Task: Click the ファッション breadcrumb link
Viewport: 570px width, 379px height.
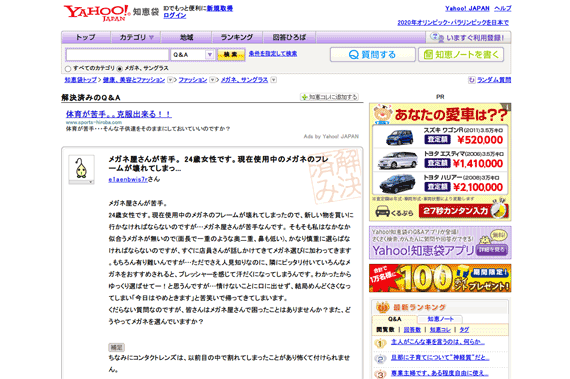Action: [x=193, y=80]
